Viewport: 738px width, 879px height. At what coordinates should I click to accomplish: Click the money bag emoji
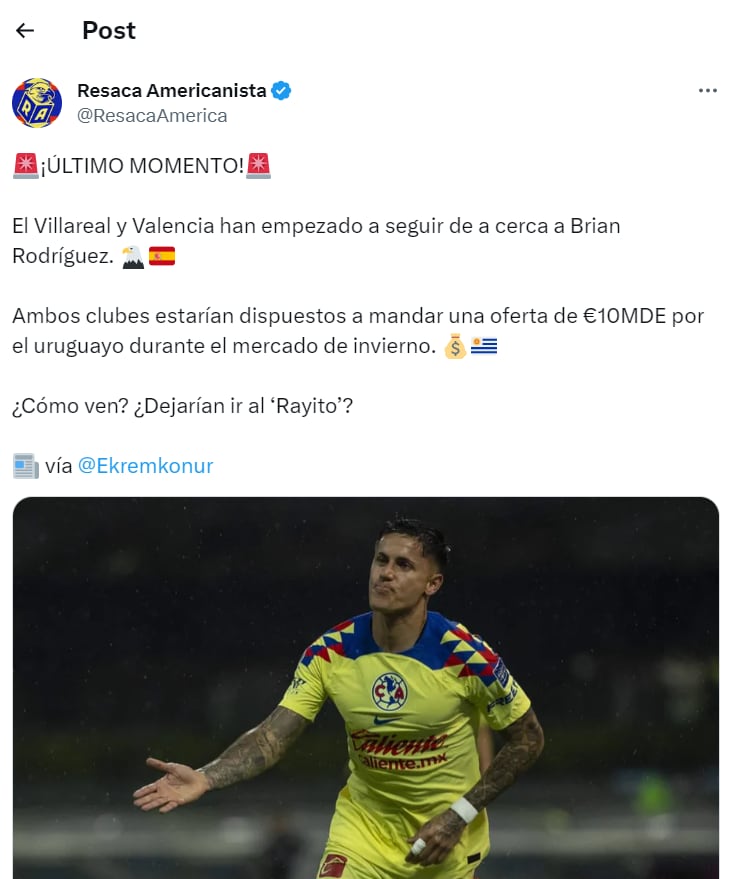[455, 346]
